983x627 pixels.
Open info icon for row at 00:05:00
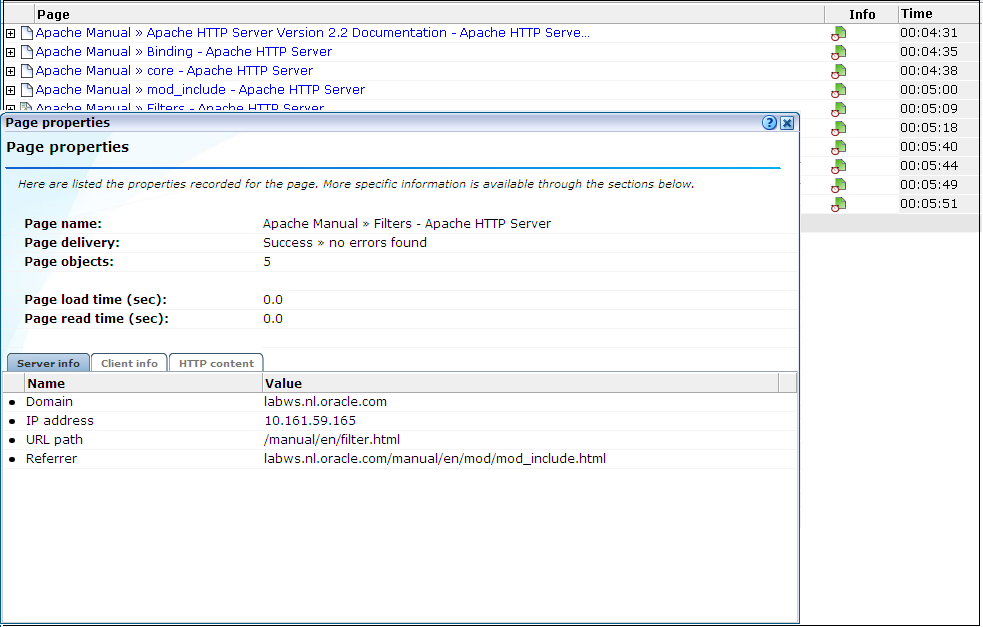point(839,90)
